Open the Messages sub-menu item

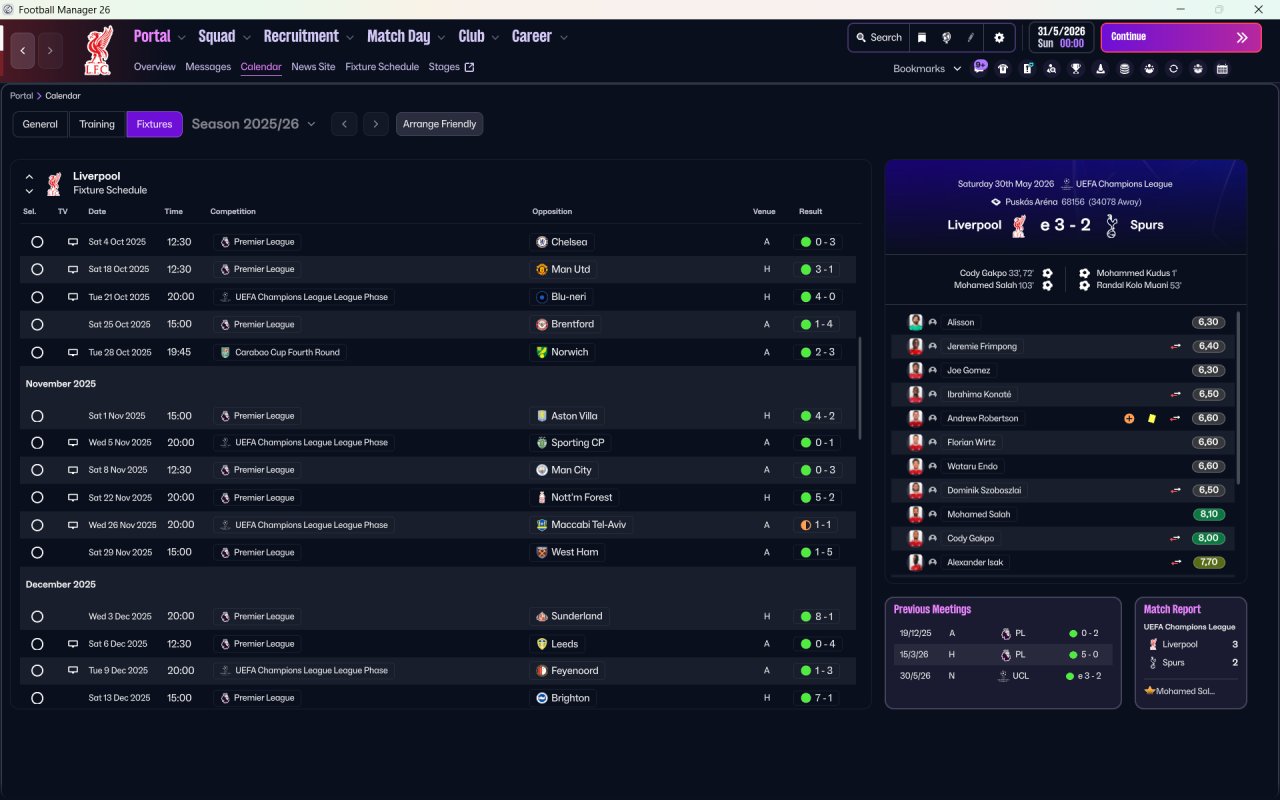click(x=208, y=67)
